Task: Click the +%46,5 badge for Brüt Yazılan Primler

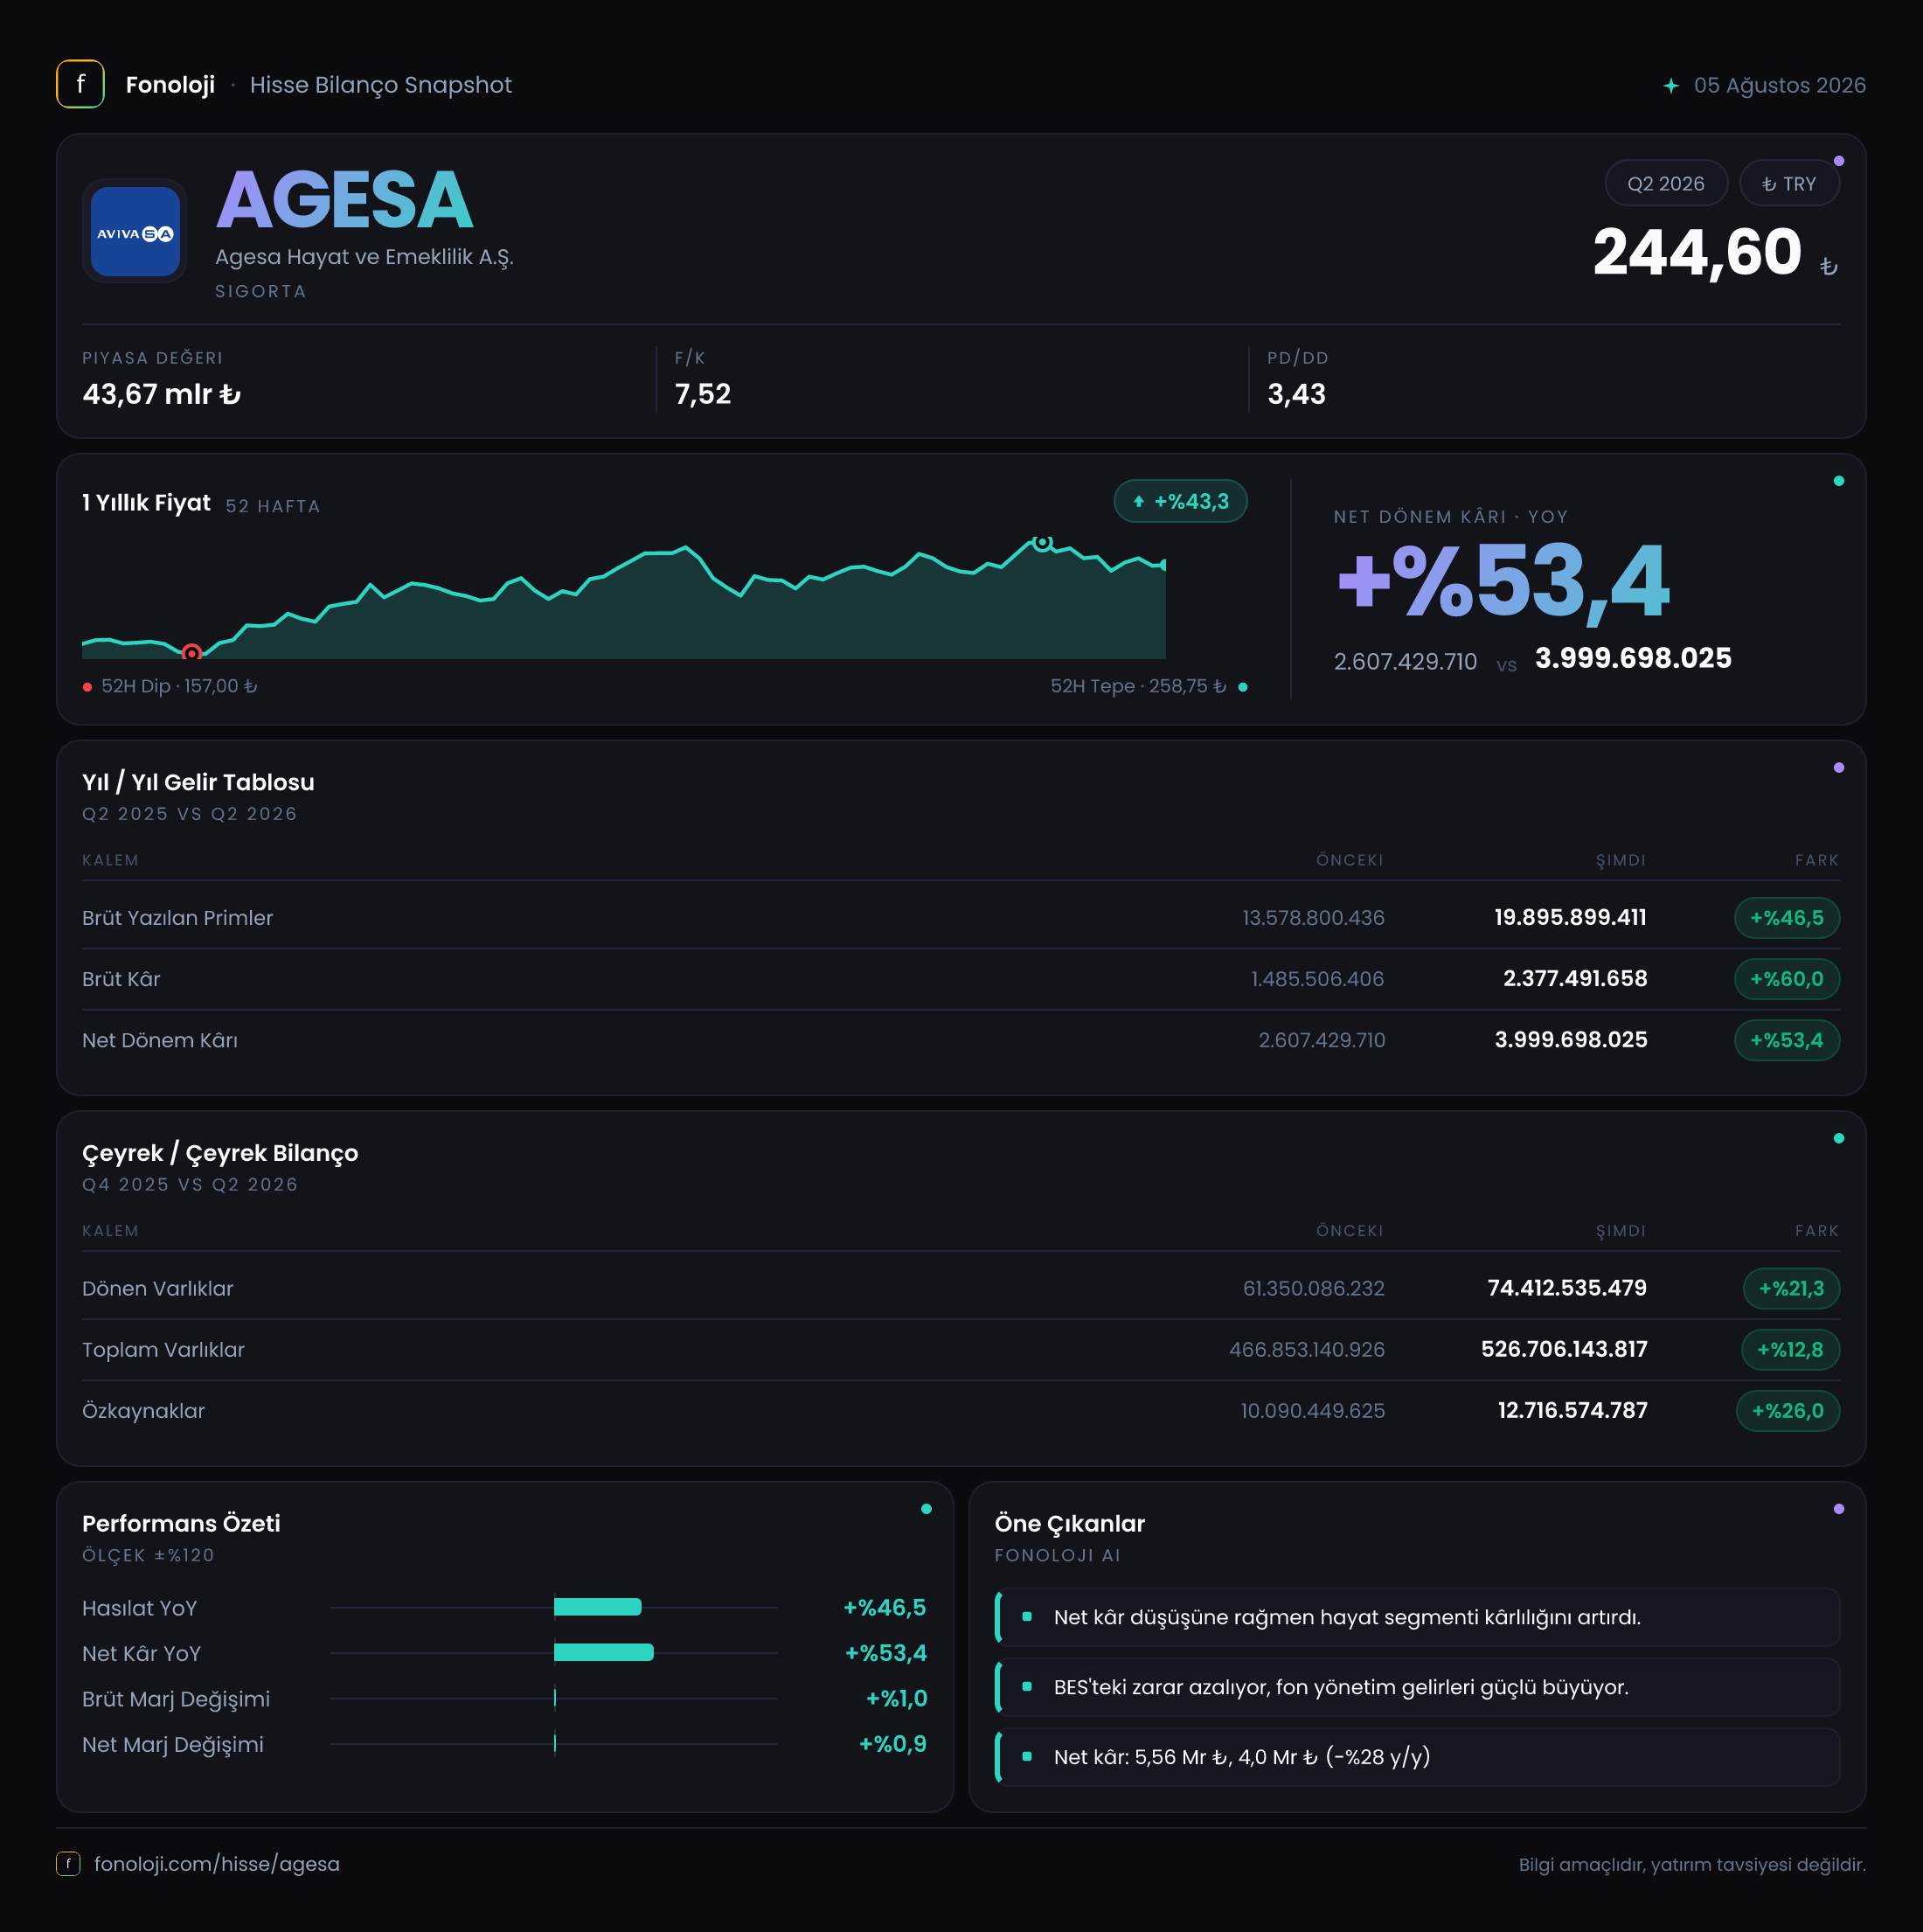Action: [x=1786, y=917]
